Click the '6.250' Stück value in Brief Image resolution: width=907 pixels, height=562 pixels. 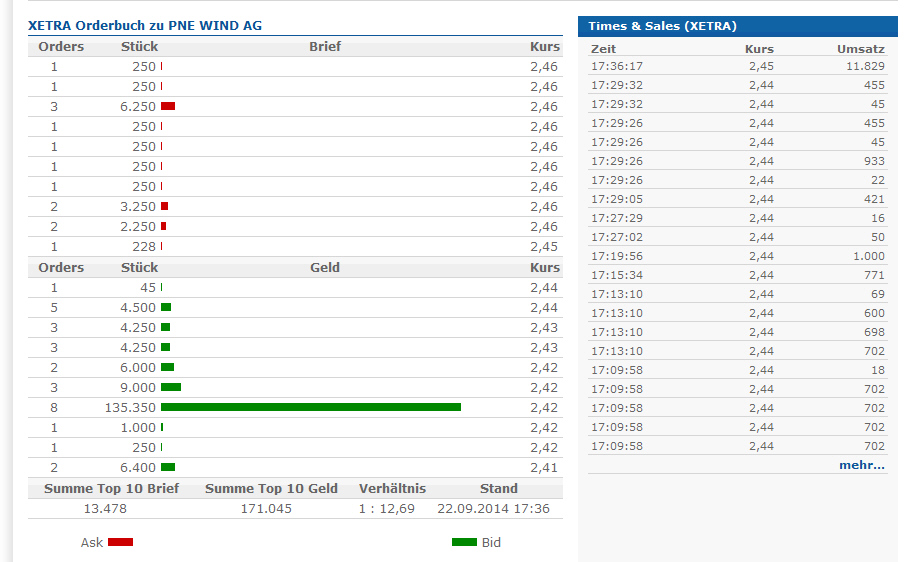(138, 106)
